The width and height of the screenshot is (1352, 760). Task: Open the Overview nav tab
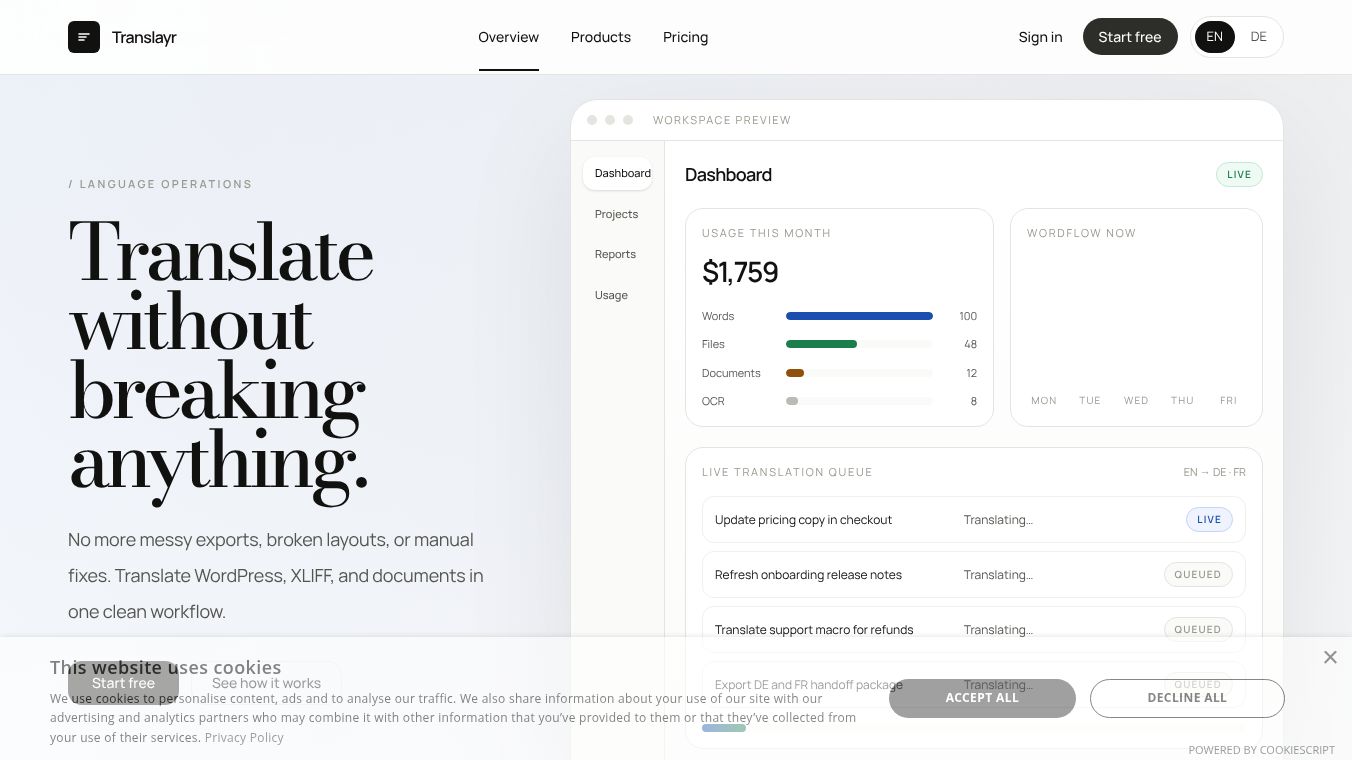508,37
